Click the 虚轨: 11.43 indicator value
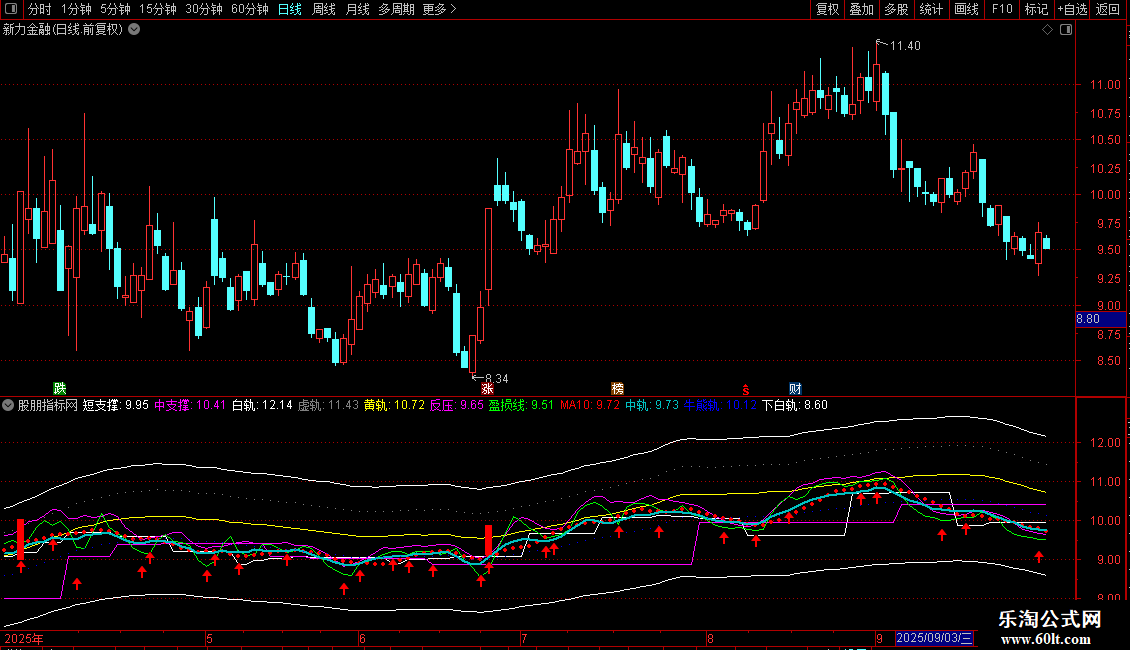This screenshot has width=1130, height=650. (328, 405)
